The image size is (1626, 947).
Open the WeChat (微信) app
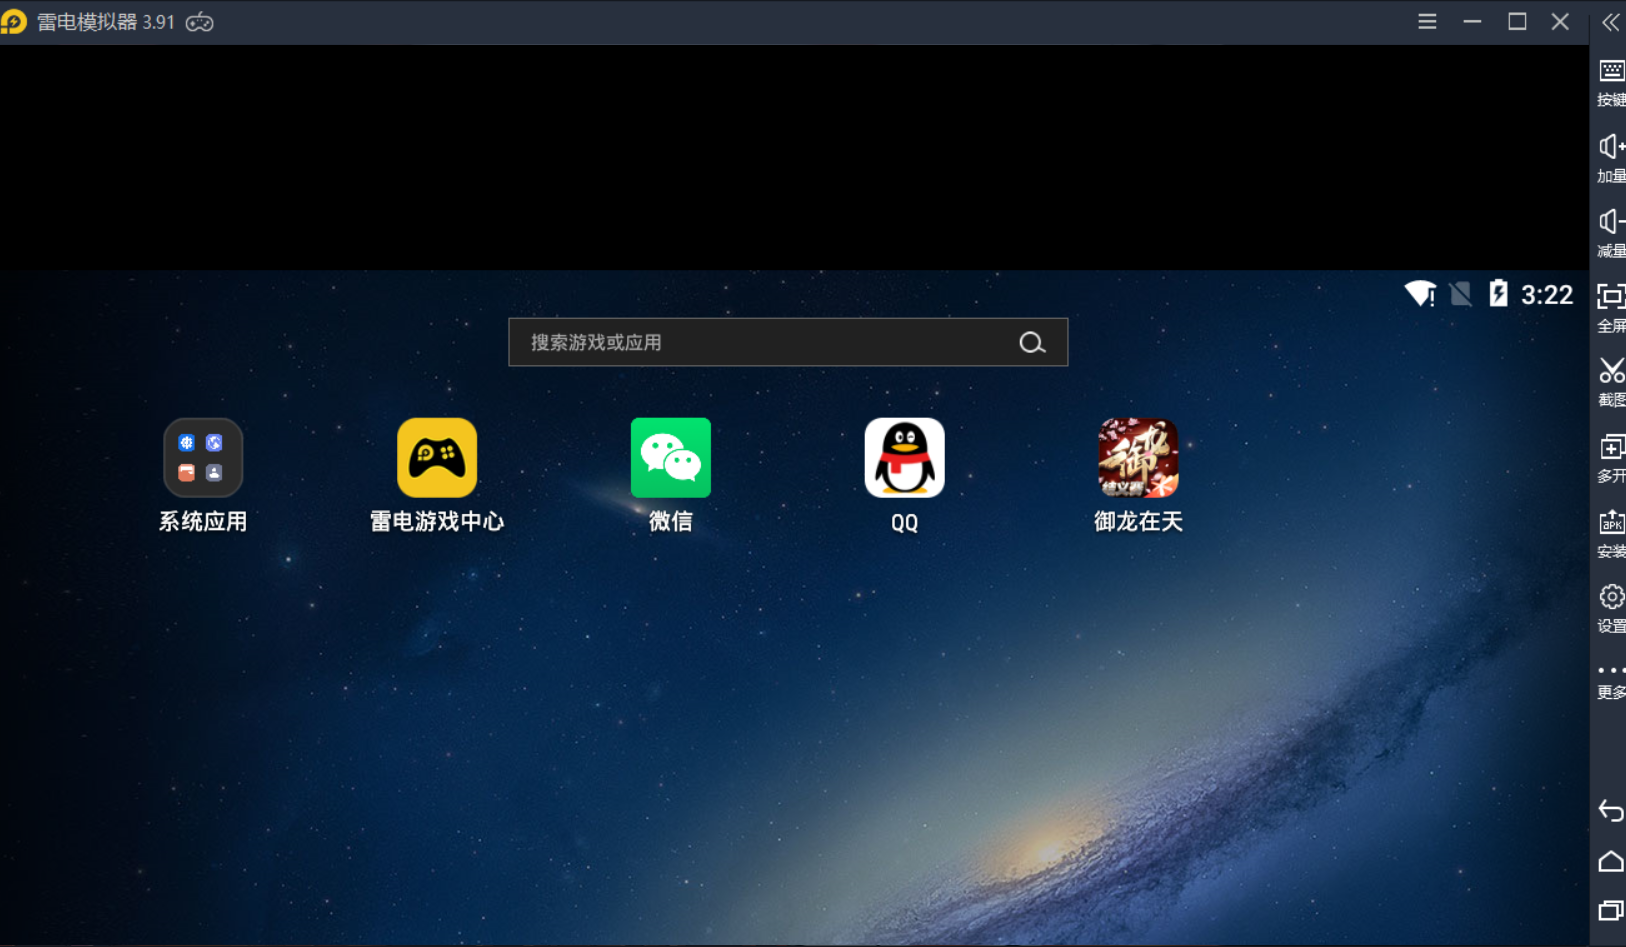pos(670,458)
